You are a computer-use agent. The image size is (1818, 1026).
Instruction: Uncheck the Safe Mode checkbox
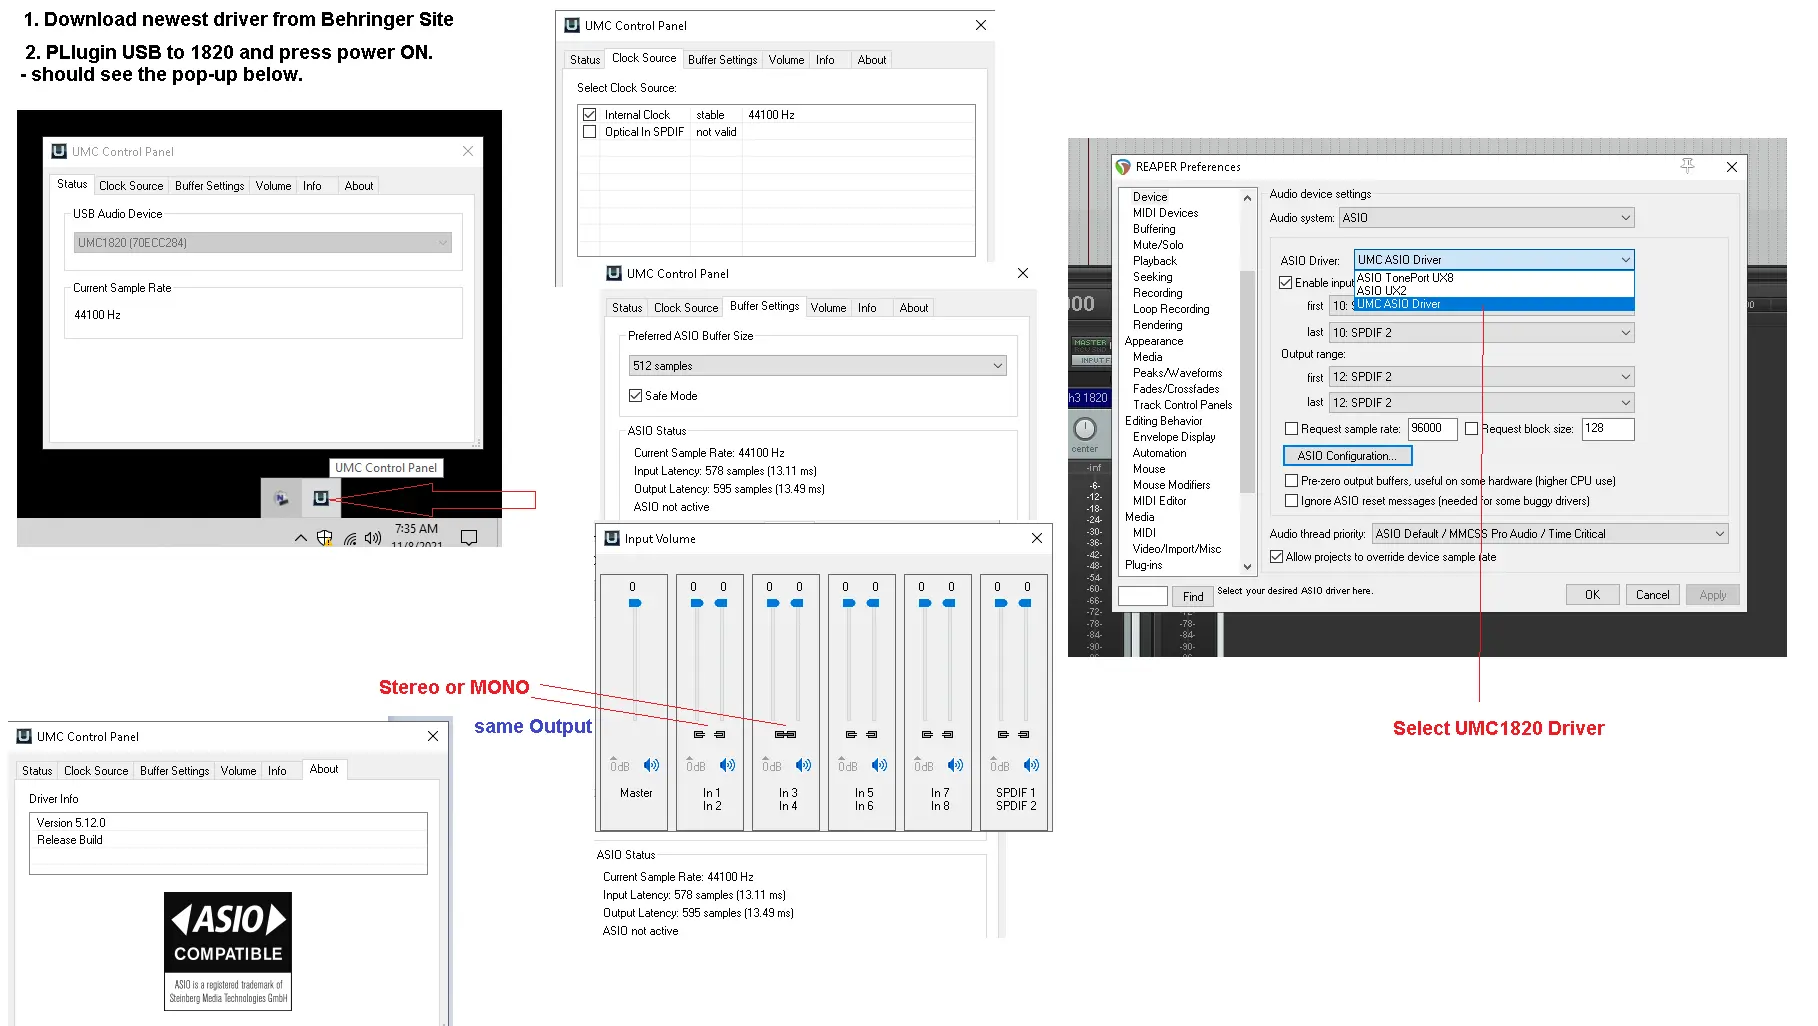point(635,396)
